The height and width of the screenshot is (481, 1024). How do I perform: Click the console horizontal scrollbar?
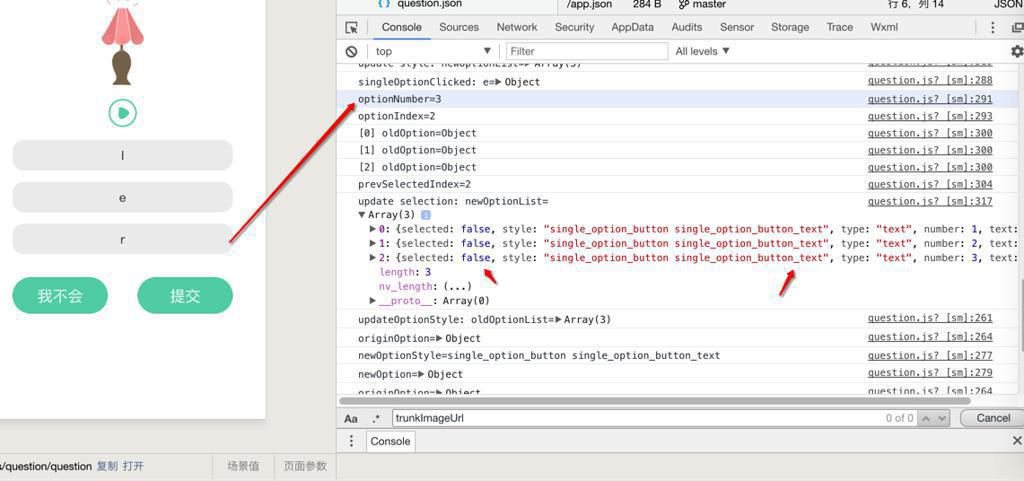pyautogui.click(x=655, y=401)
